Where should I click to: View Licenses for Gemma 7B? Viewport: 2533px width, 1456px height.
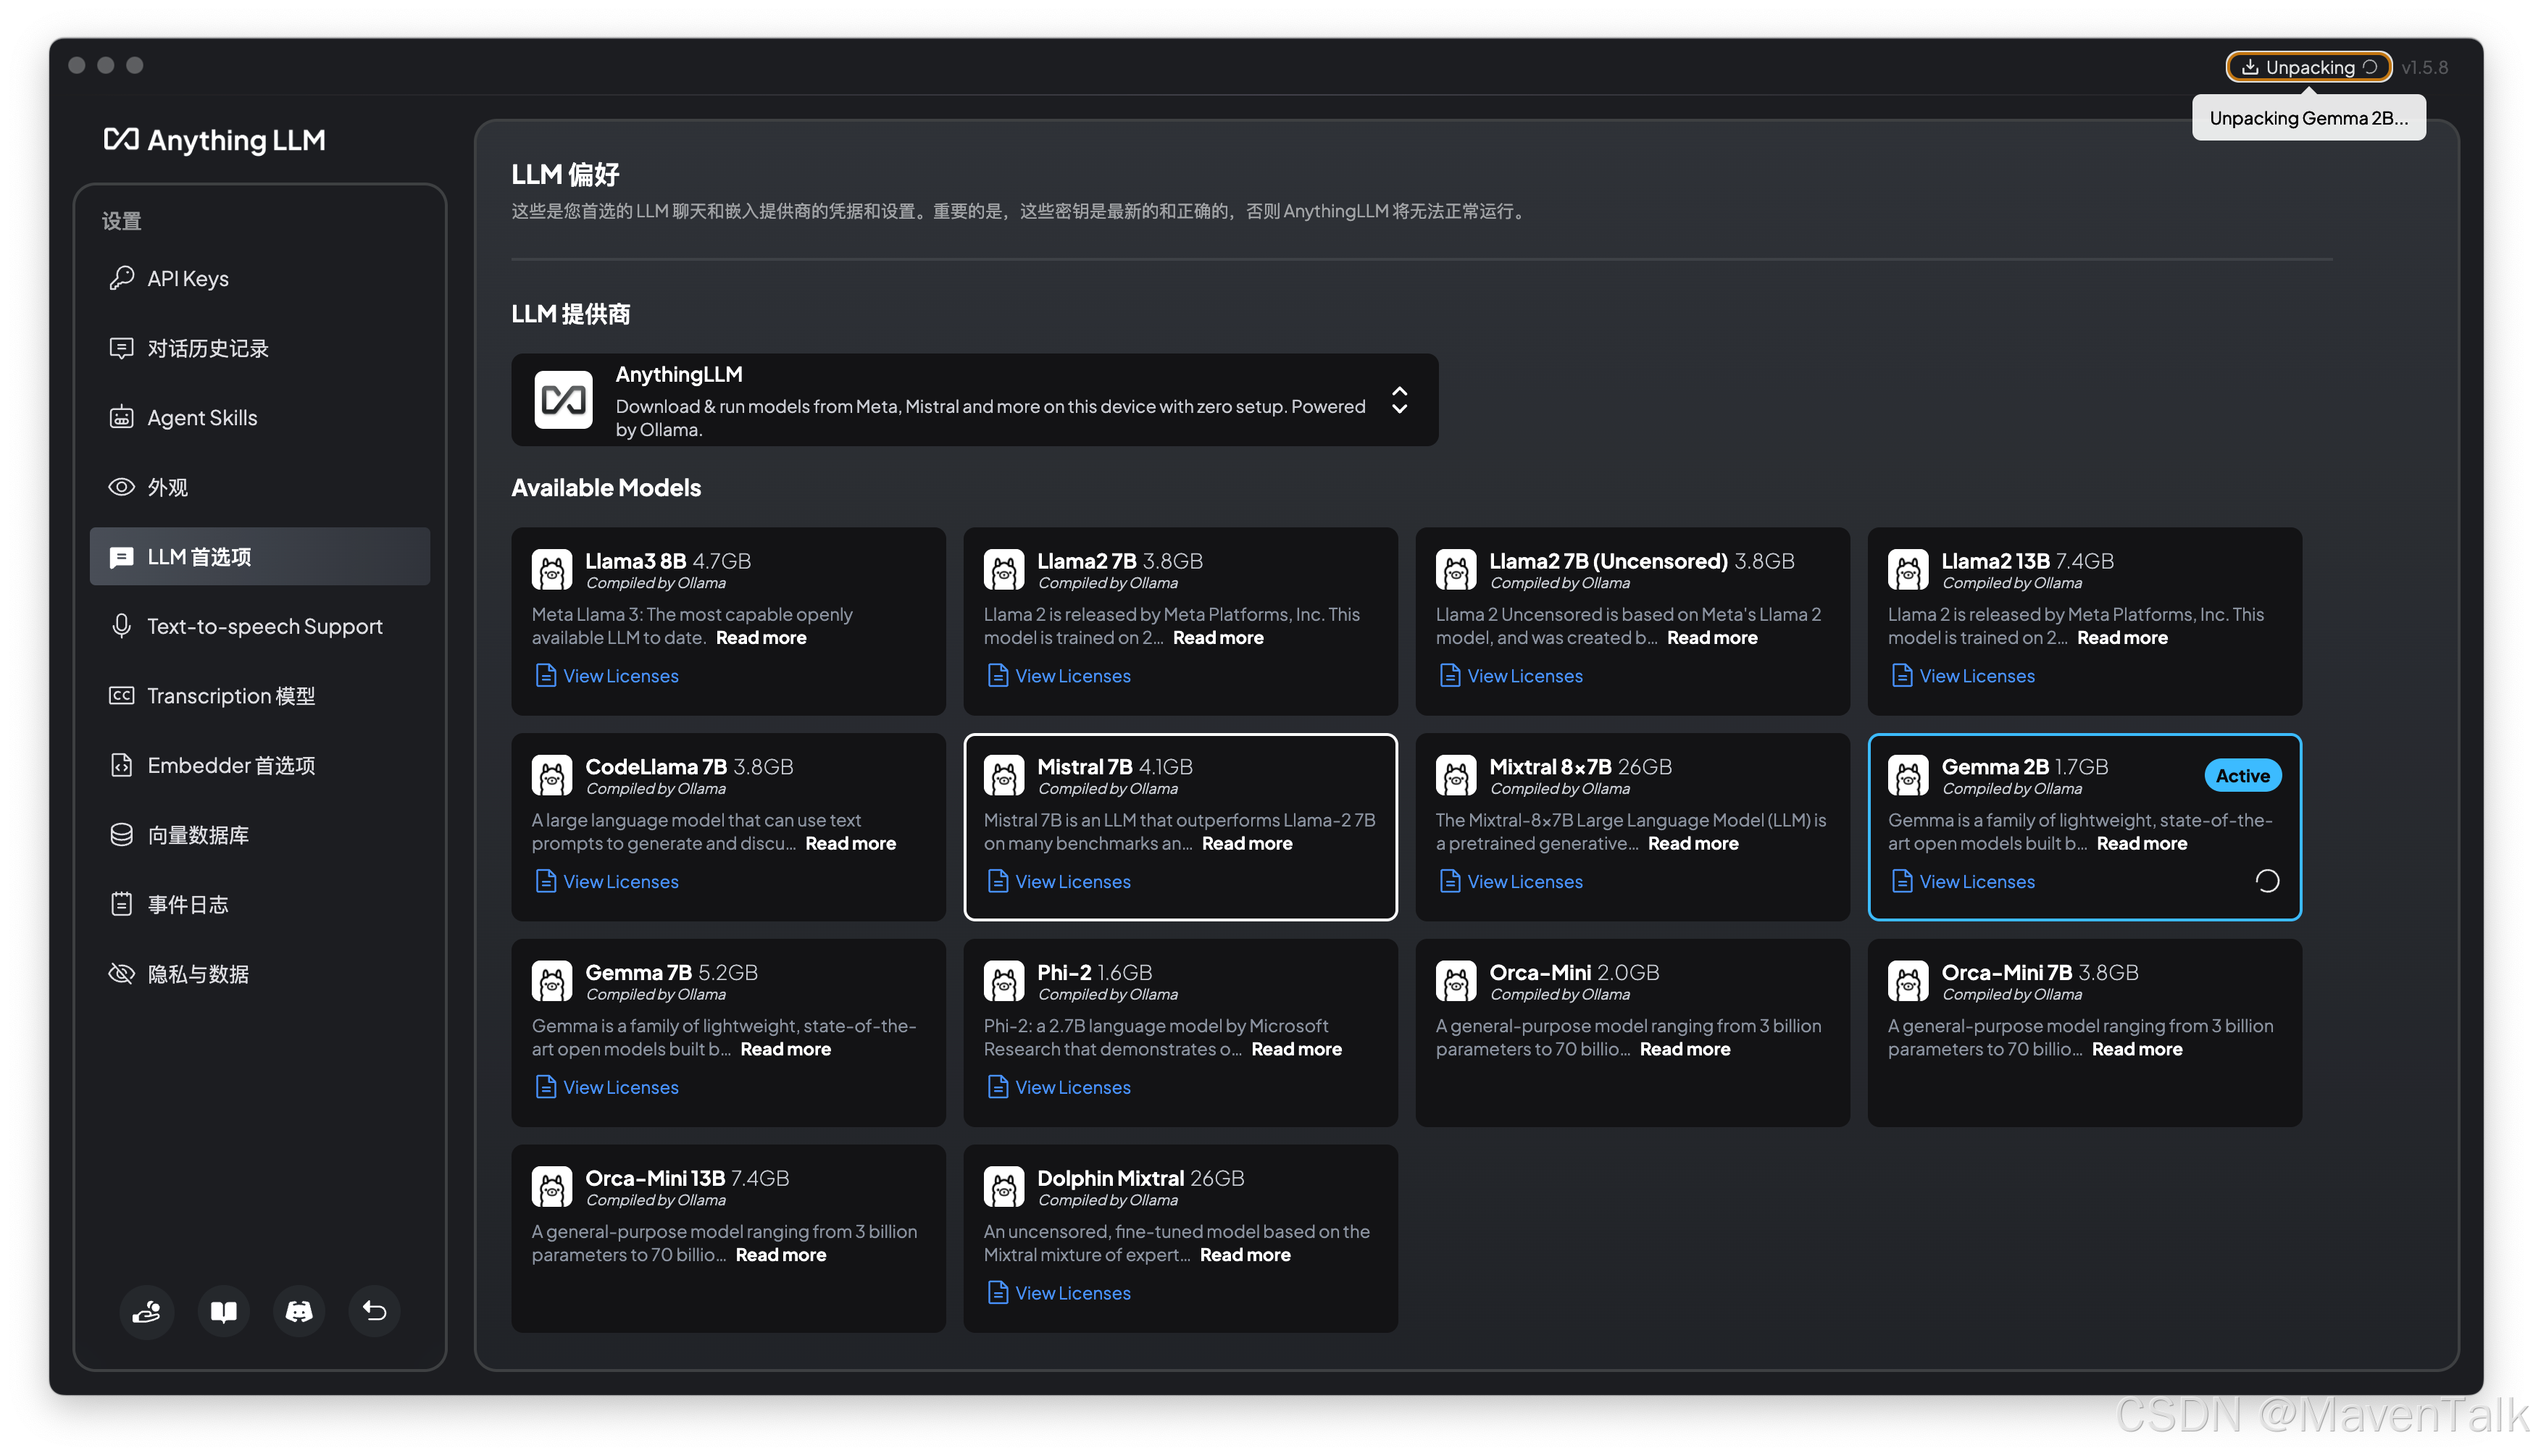coord(607,1087)
